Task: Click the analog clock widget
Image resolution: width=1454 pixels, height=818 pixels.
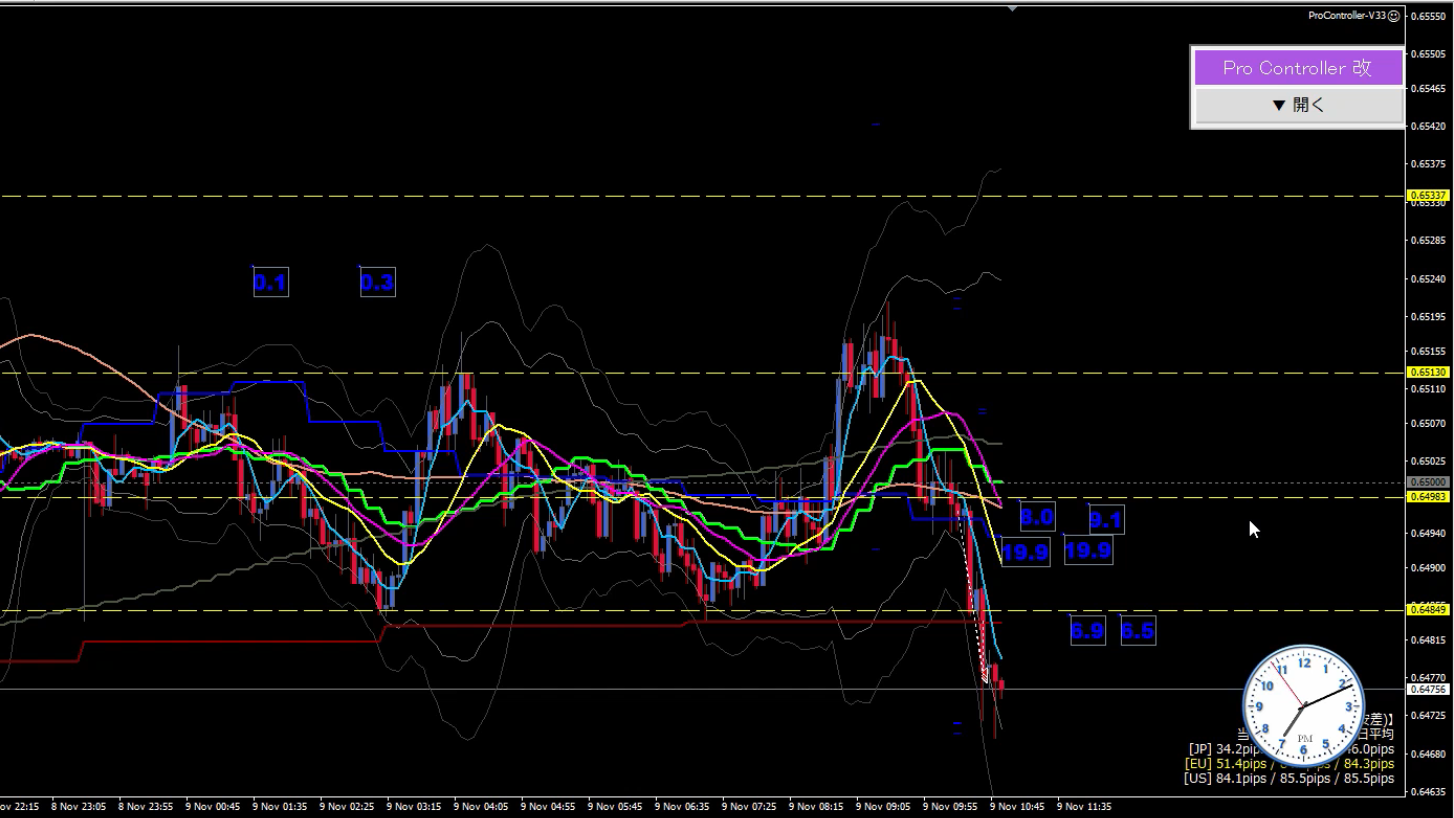Action: [x=1303, y=705]
